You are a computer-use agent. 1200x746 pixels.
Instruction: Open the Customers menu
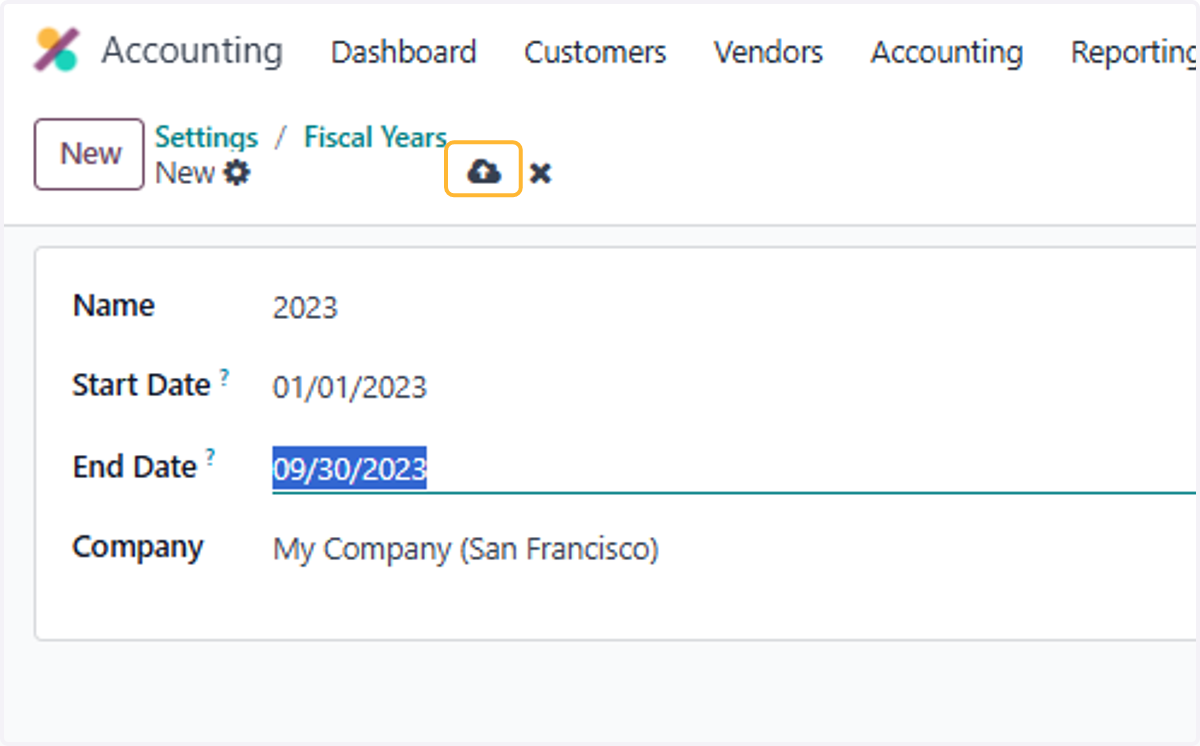(595, 52)
